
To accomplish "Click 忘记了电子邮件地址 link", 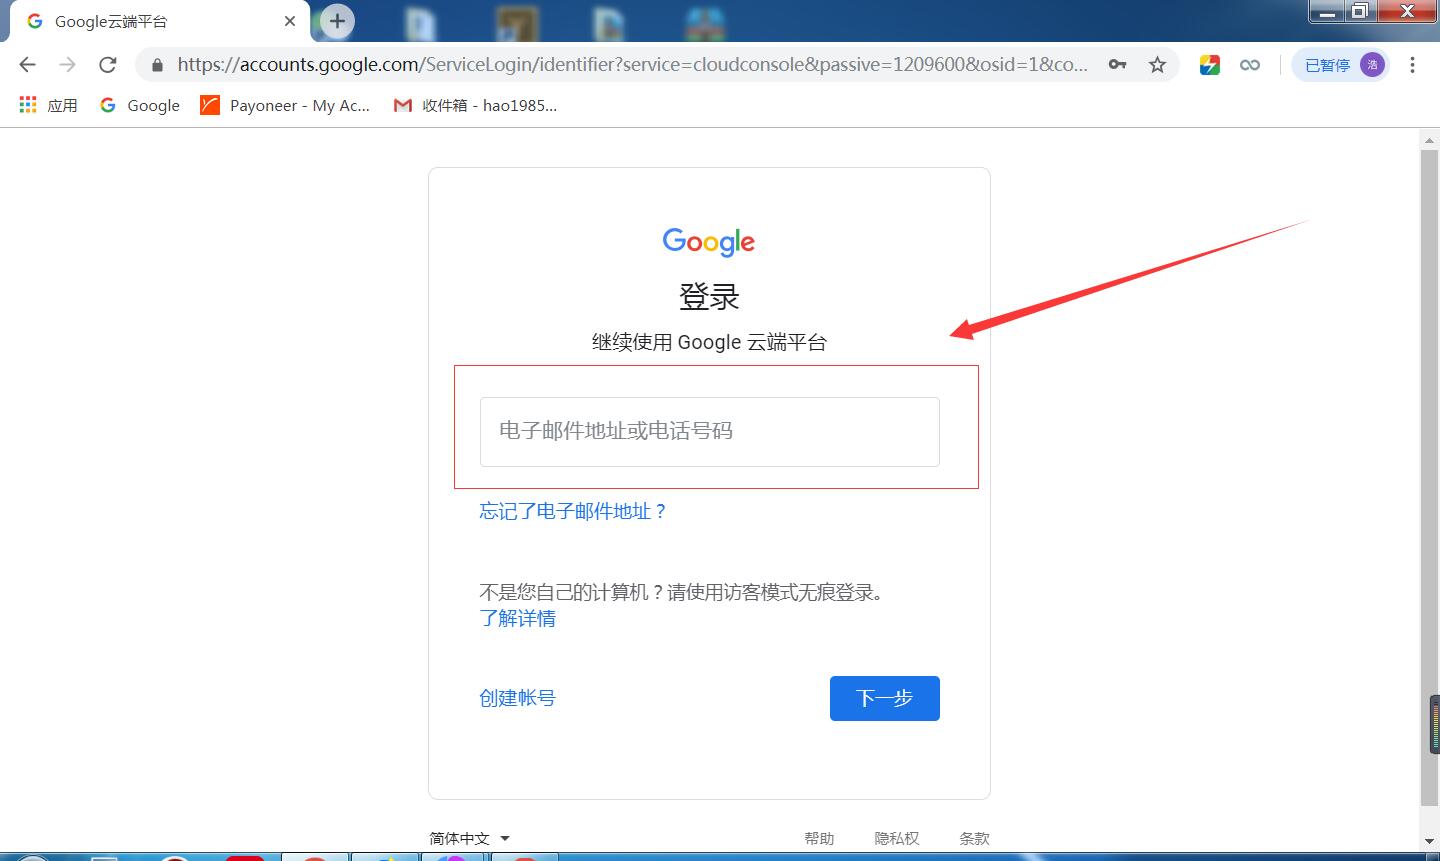I will pos(572,511).
